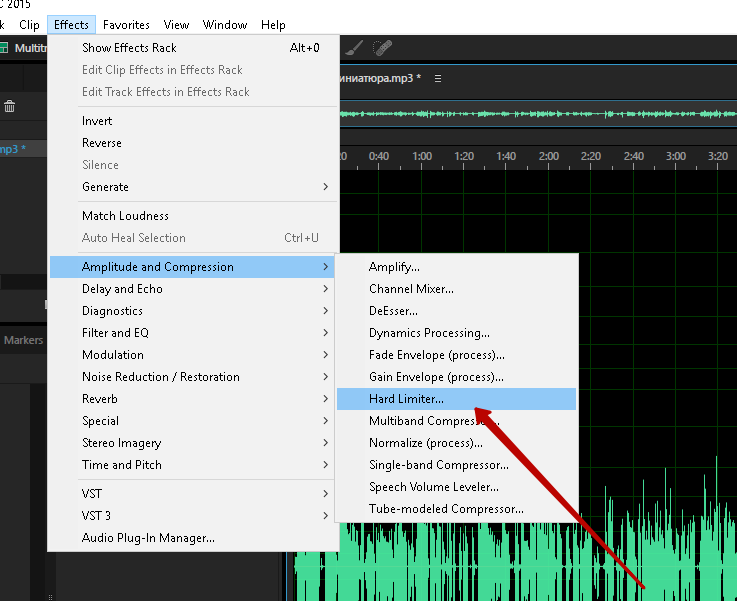This screenshot has height=601, width=737.
Task: Choose Single-band Compressor effect
Action: point(456,465)
